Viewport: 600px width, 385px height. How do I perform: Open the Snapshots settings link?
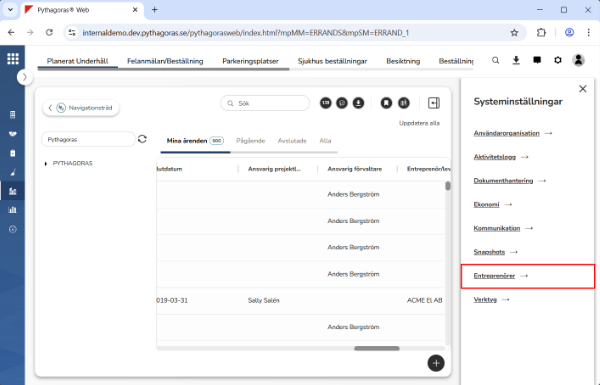click(x=489, y=252)
